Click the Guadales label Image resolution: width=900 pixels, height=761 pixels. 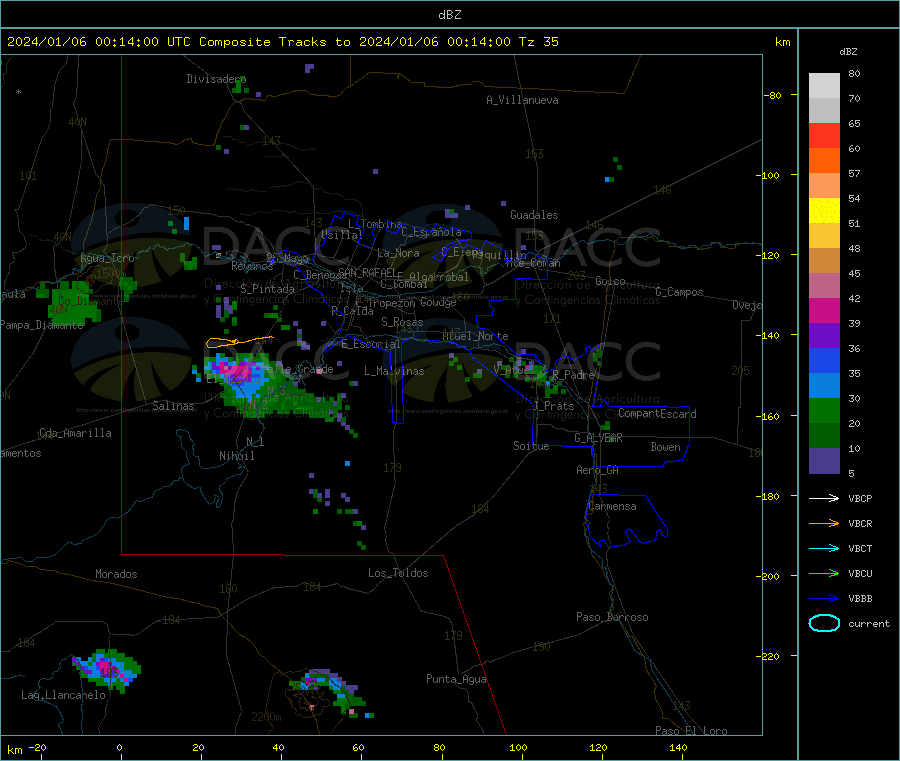tap(534, 215)
